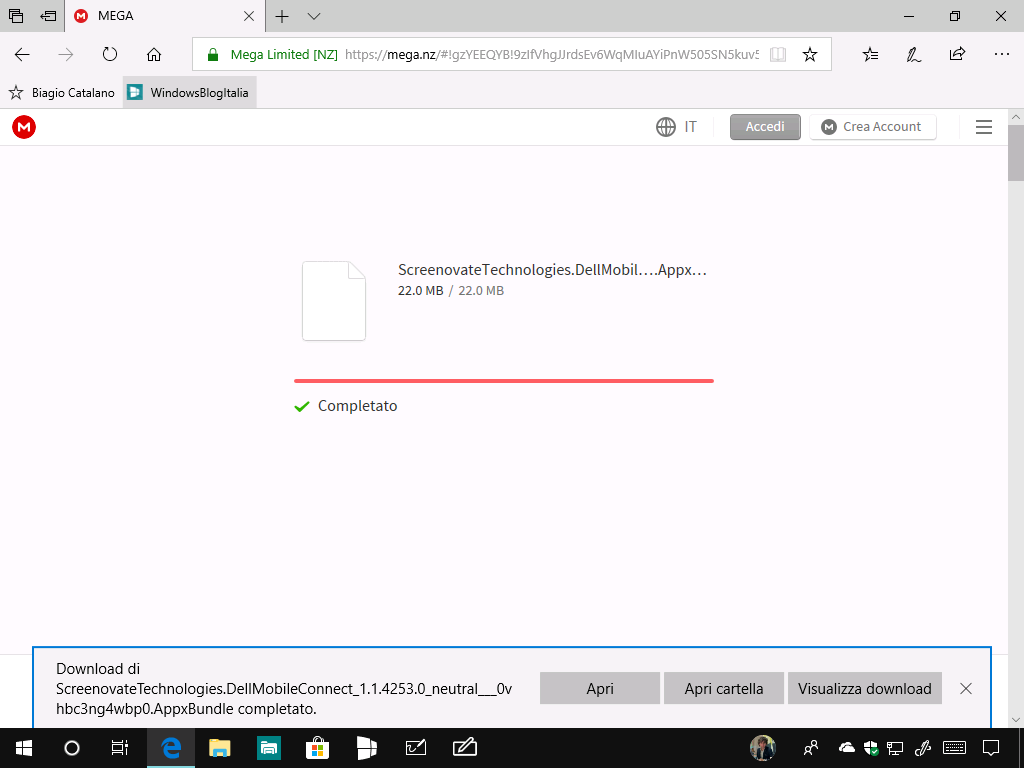This screenshot has width=1024, height=768.
Task: Open Windows Ink Workspace tray icon
Action: tap(923, 748)
